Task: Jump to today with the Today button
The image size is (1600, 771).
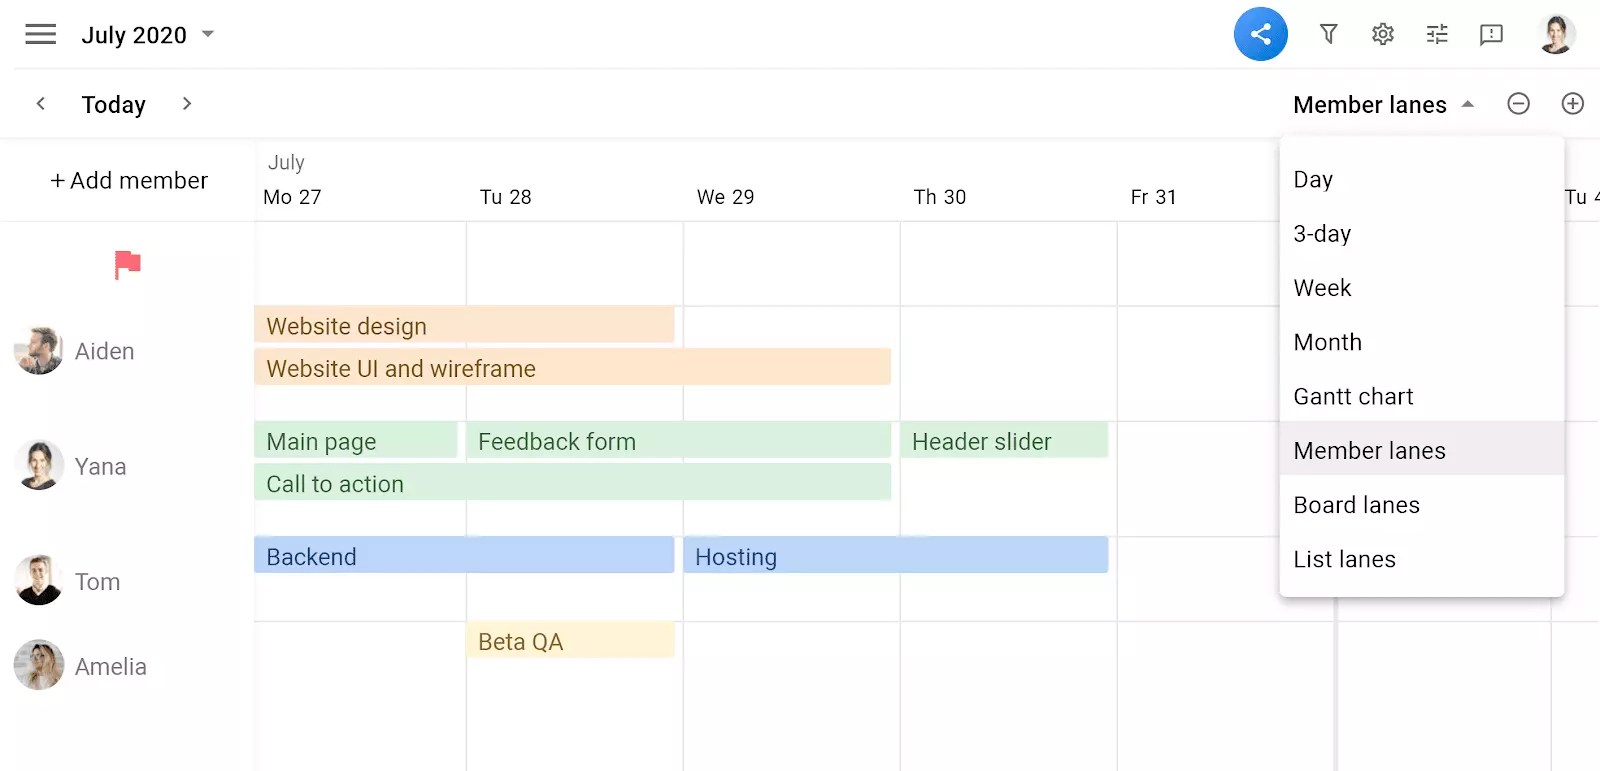Action: [113, 104]
